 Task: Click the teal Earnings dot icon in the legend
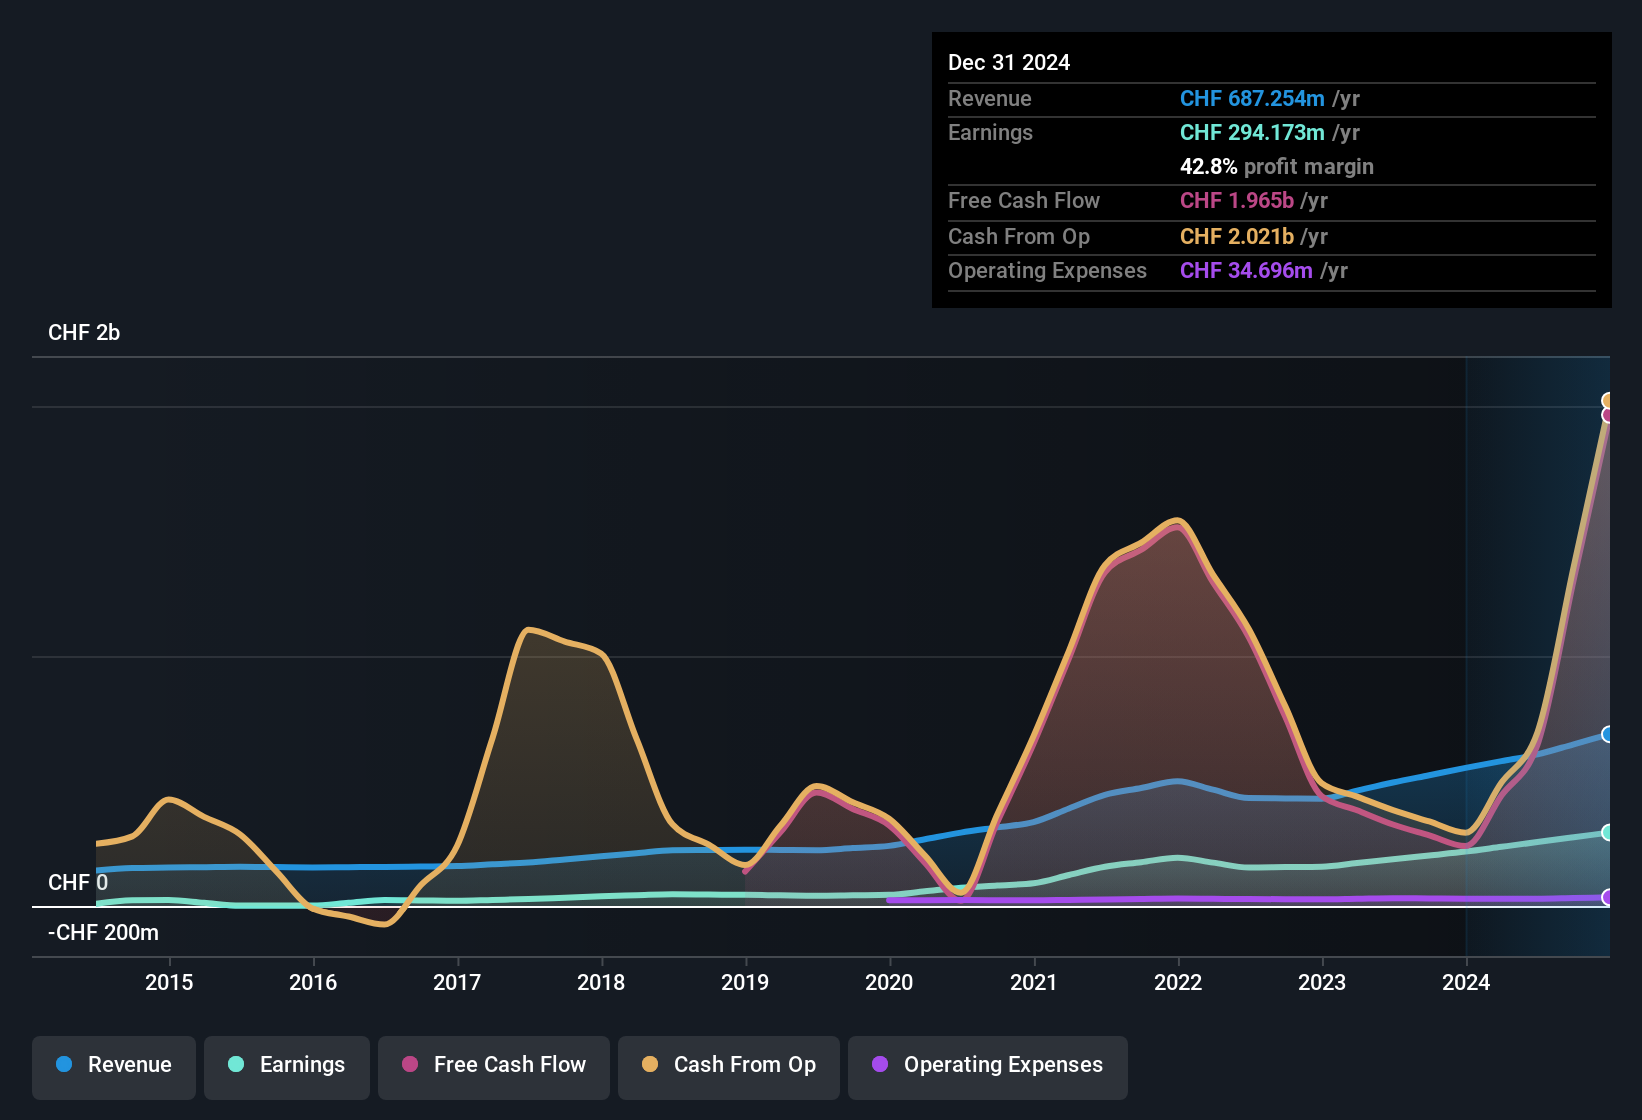[x=236, y=1065]
